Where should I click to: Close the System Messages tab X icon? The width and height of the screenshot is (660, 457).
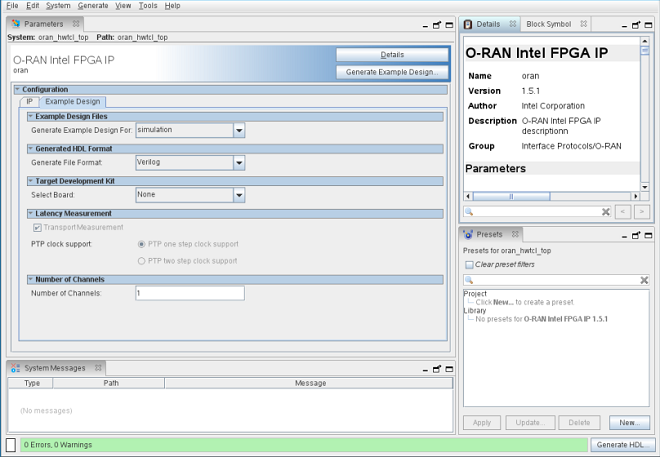[98, 368]
